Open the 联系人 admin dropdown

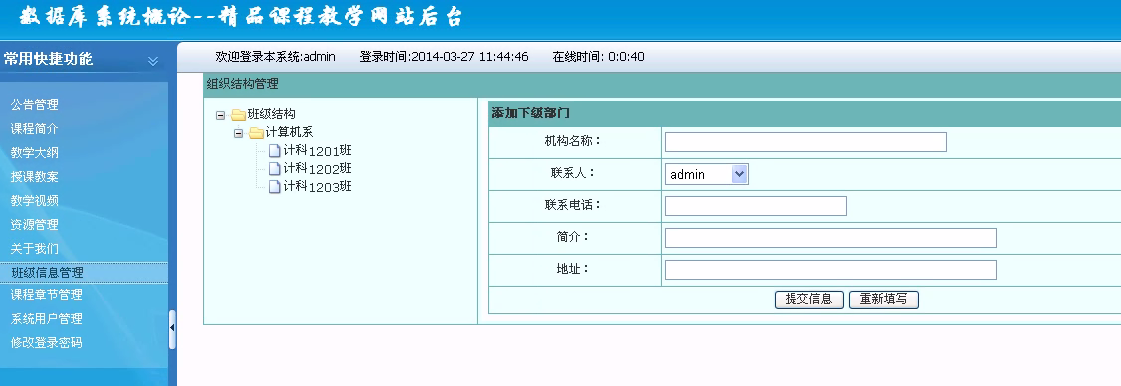pos(706,174)
